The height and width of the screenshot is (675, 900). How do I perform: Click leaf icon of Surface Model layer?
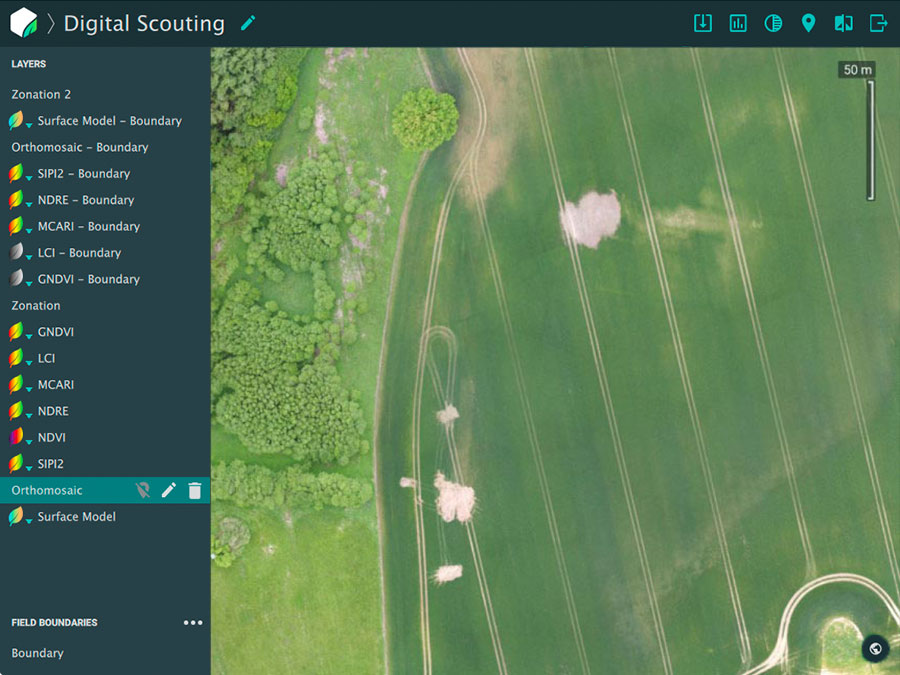tap(16, 516)
